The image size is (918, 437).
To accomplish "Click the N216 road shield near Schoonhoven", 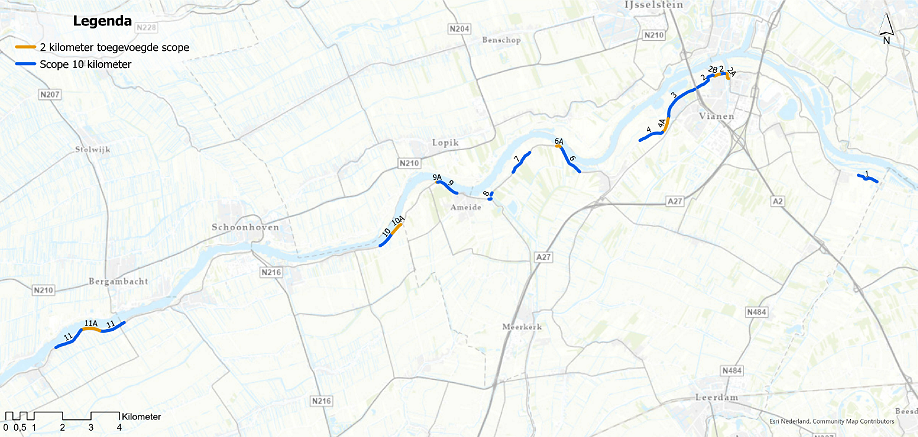I will click(271, 272).
